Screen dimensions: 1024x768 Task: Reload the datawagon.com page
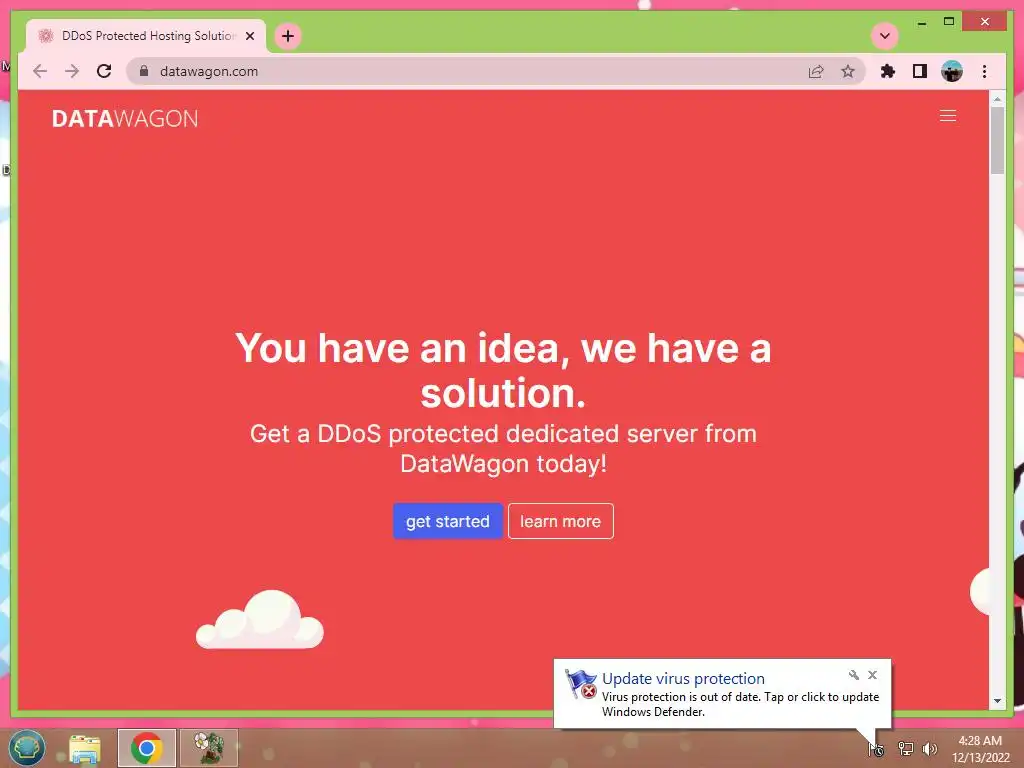[x=104, y=71]
